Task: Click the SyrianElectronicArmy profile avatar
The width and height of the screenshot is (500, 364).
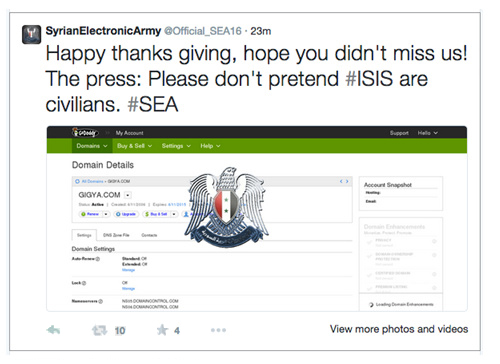Action: tap(32, 35)
